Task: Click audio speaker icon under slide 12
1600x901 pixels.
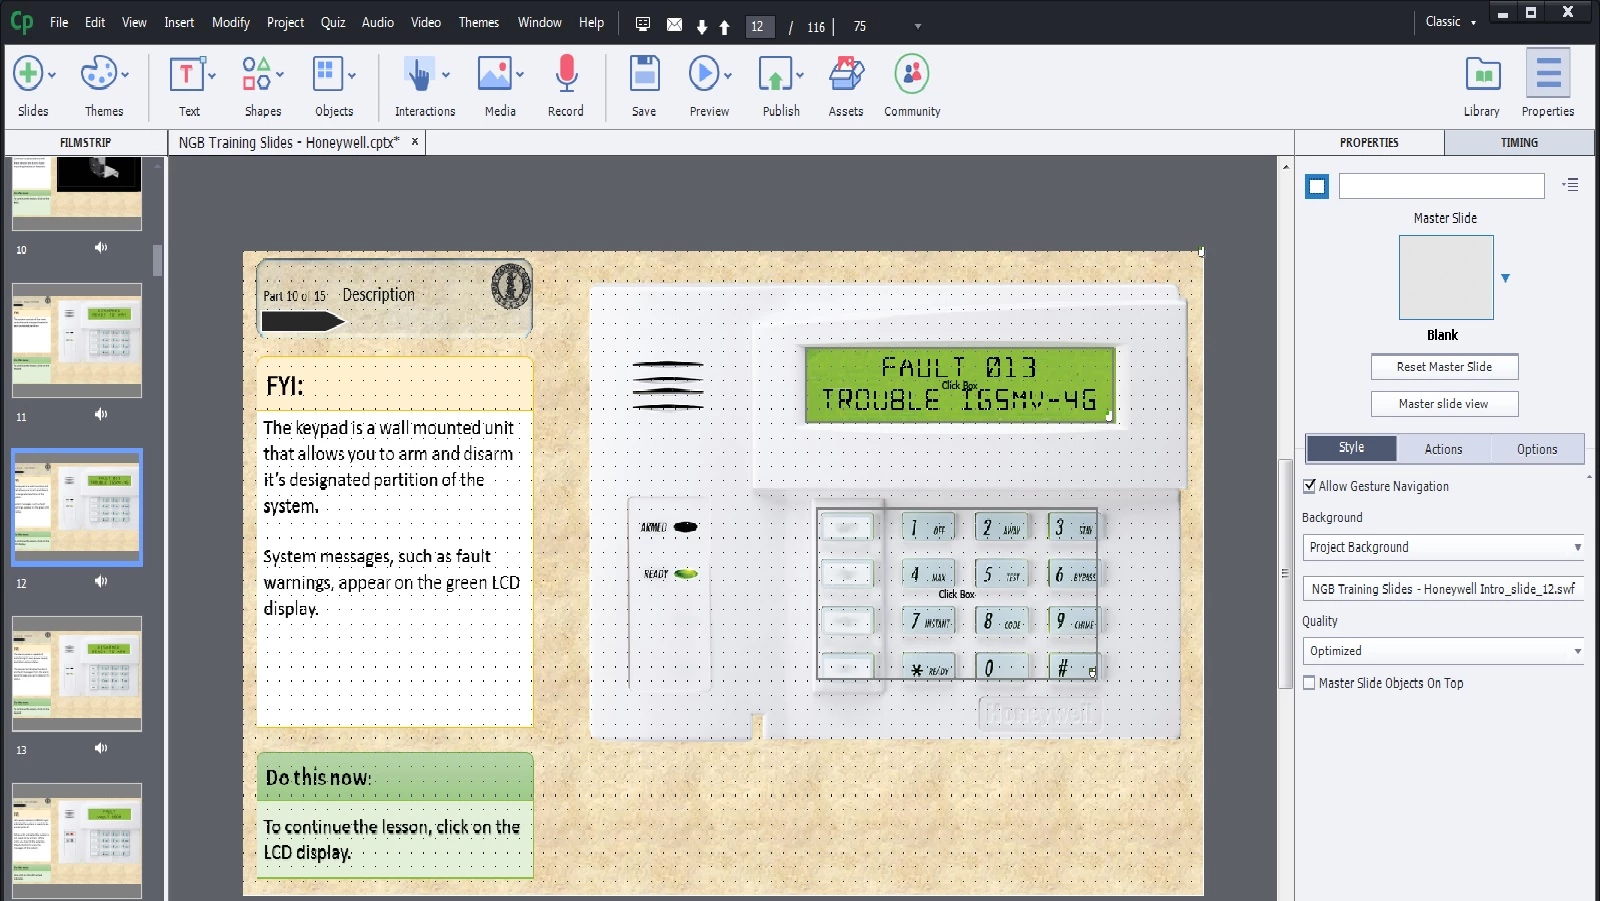Action: click(x=101, y=581)
